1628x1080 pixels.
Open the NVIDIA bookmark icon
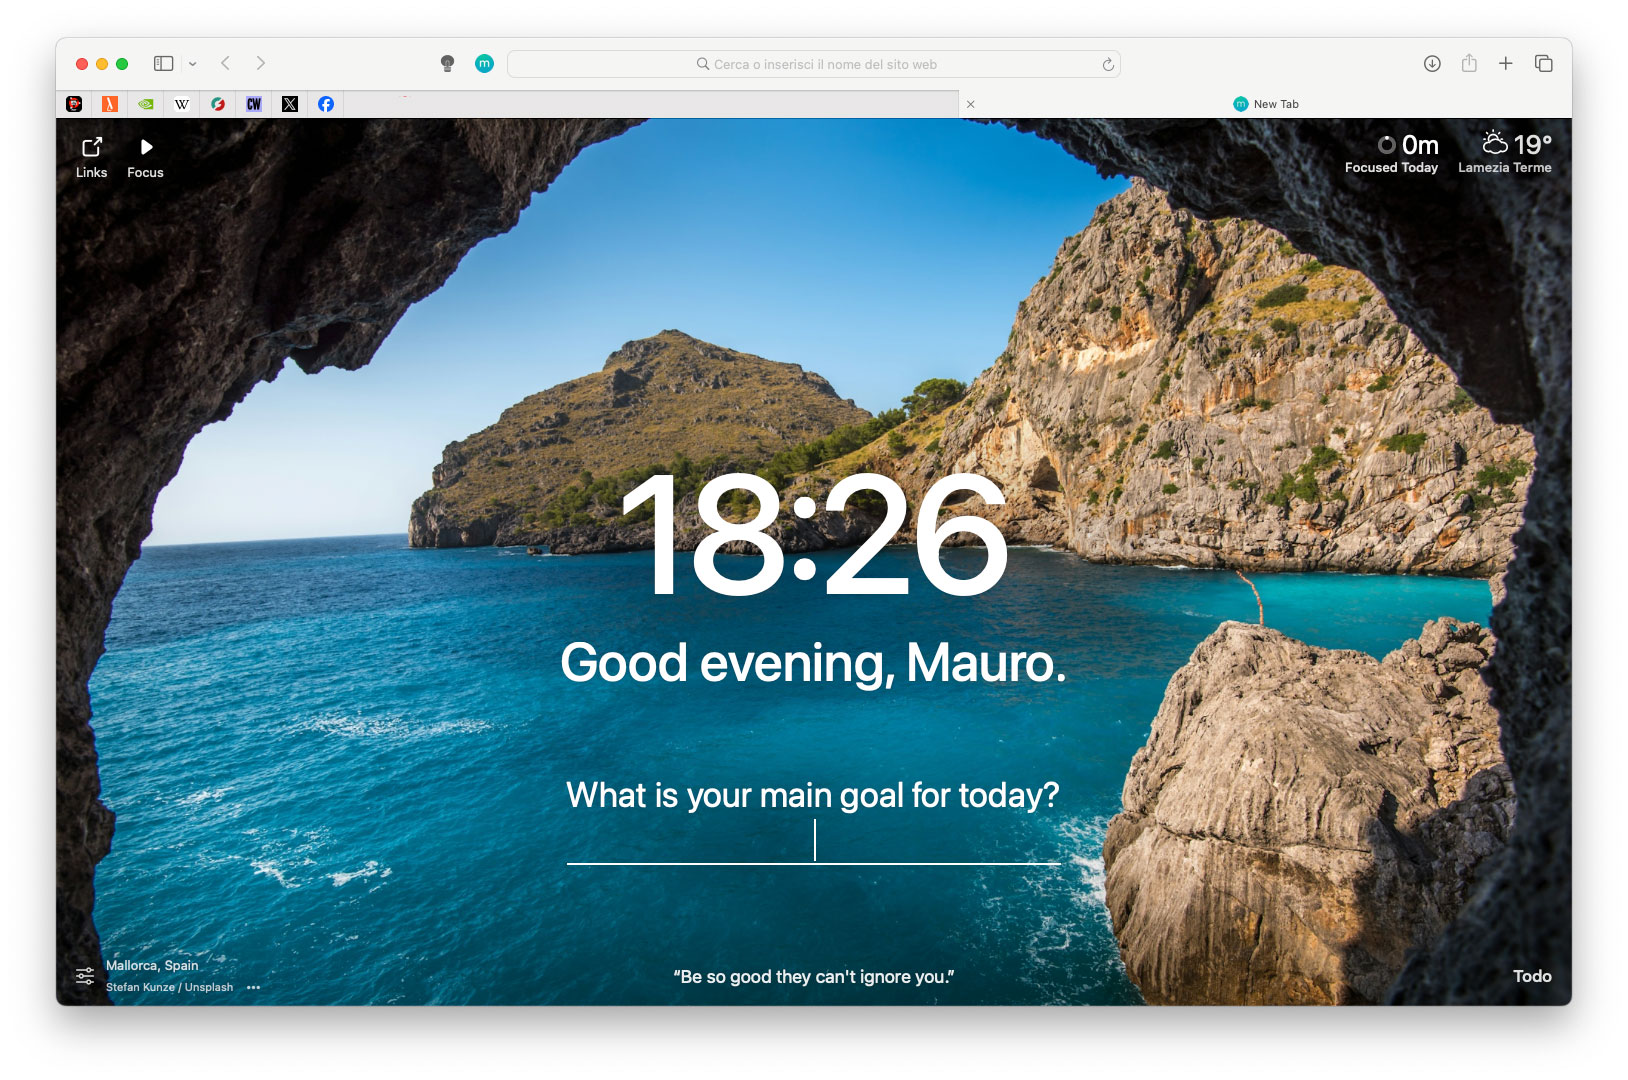[x=145, y=103]
